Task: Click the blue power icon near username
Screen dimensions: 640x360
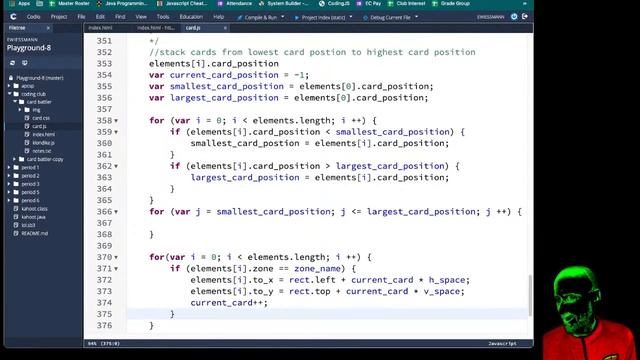Action: click(x=514, y=17)
